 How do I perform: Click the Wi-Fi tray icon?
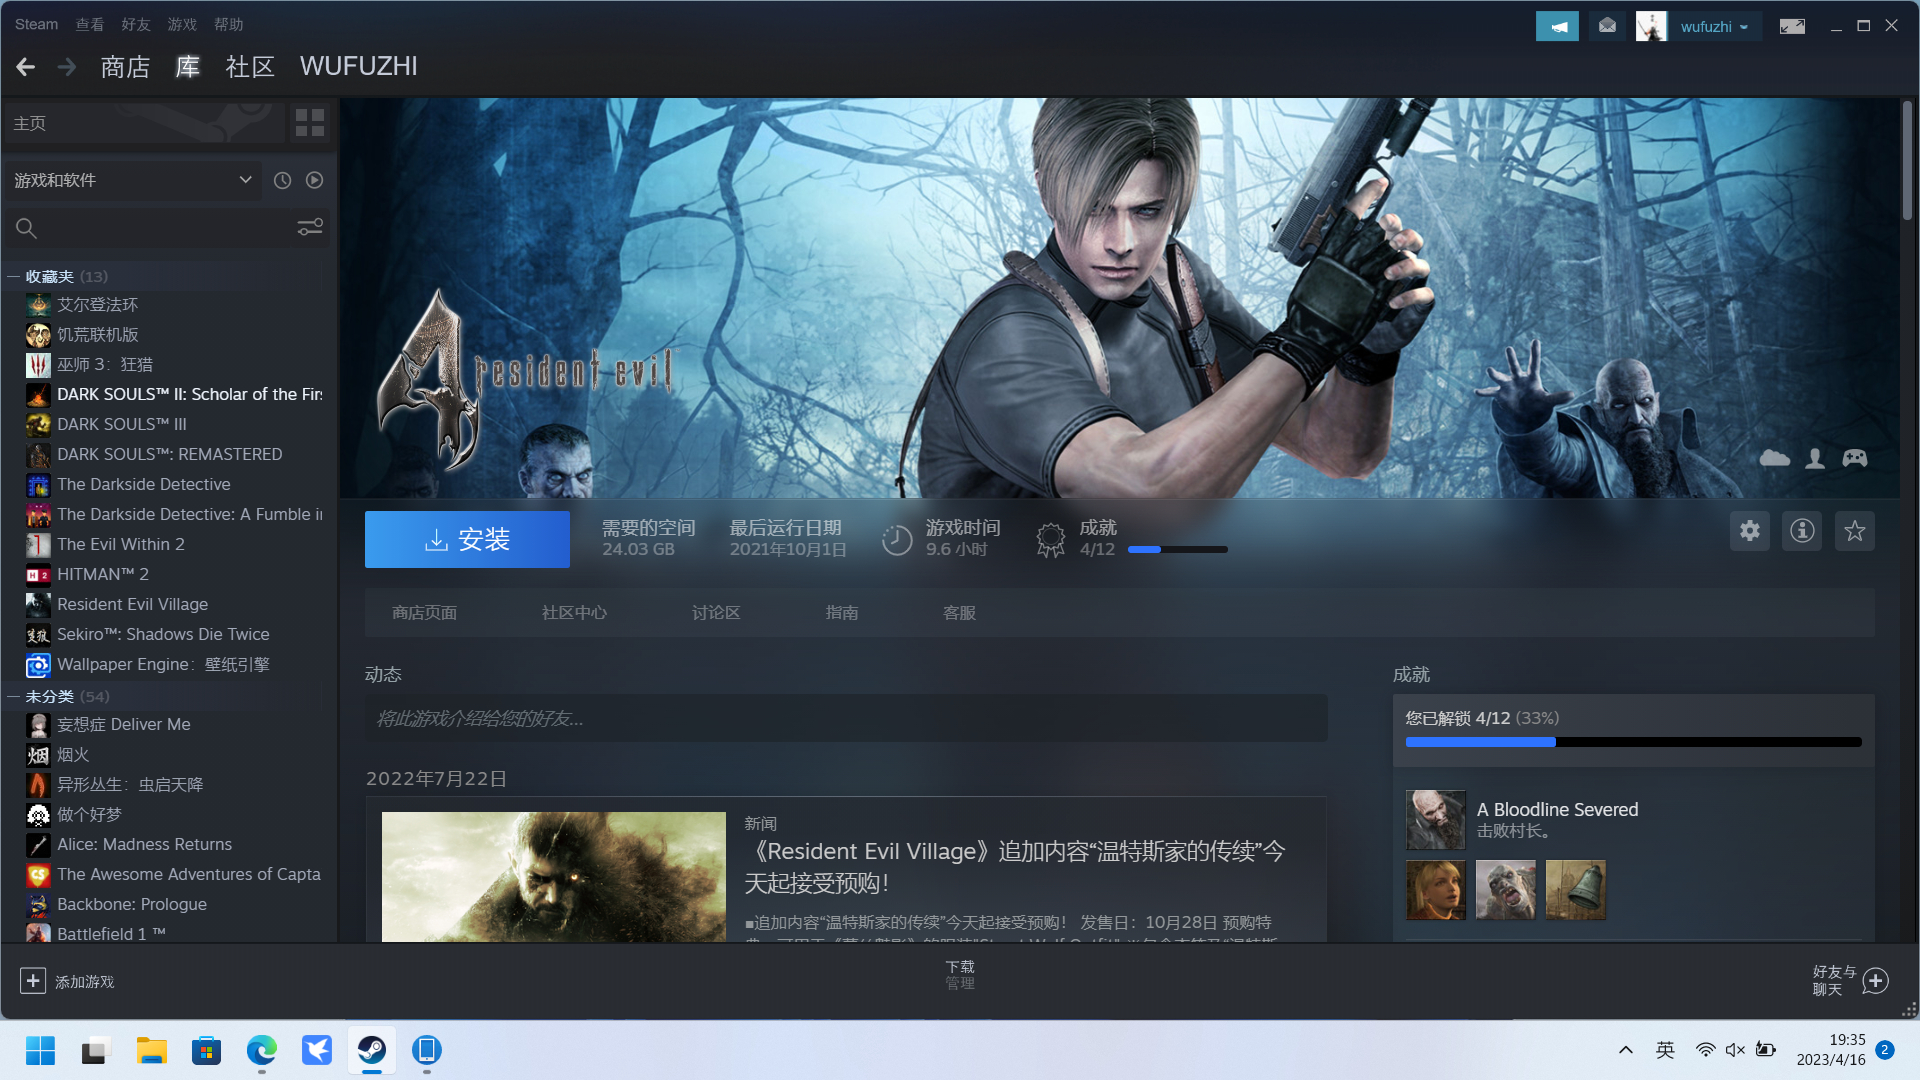tap(1705, 1050)
